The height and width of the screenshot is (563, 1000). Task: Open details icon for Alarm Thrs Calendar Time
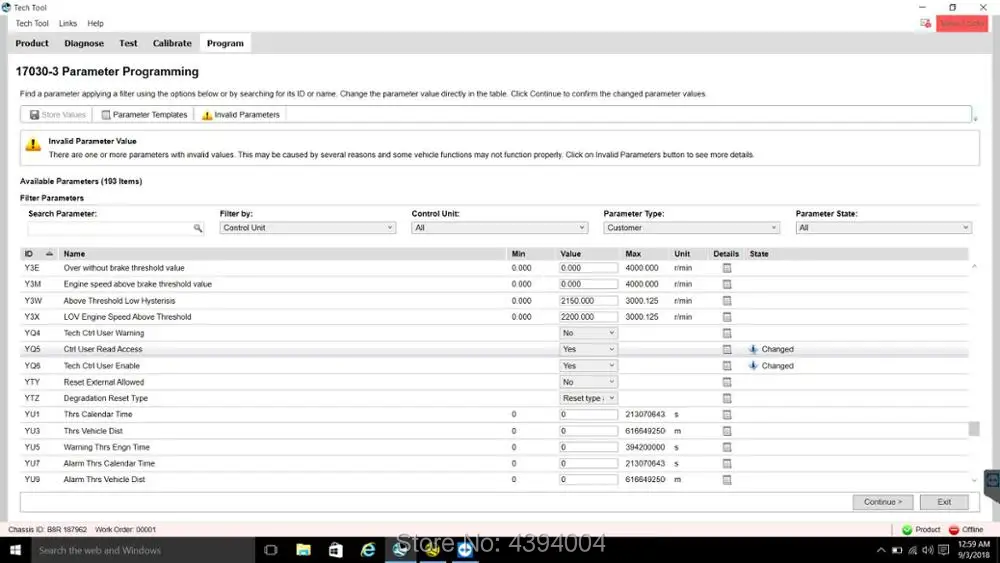726,464
